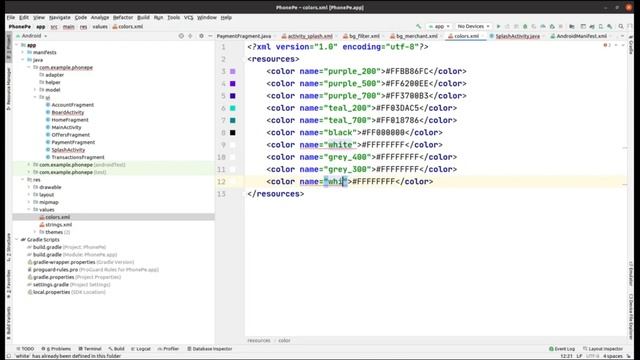
Task: Click the expand/collapse all icon in project panel
Action: [x=190, y=36]
